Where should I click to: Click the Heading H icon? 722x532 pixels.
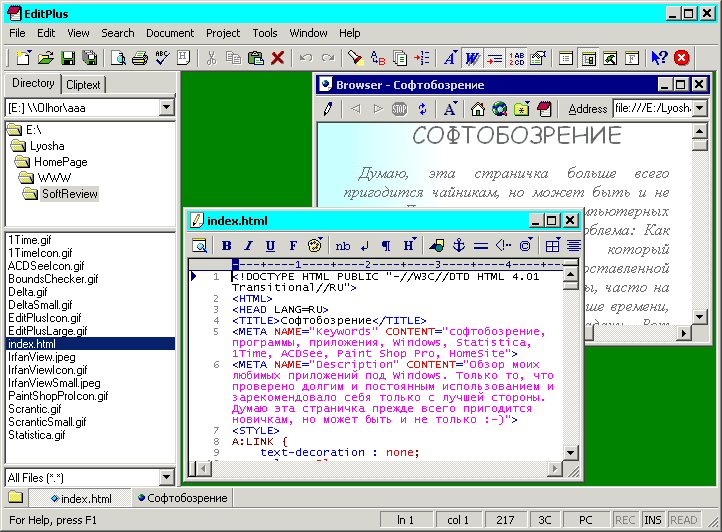tap(409, 246)
